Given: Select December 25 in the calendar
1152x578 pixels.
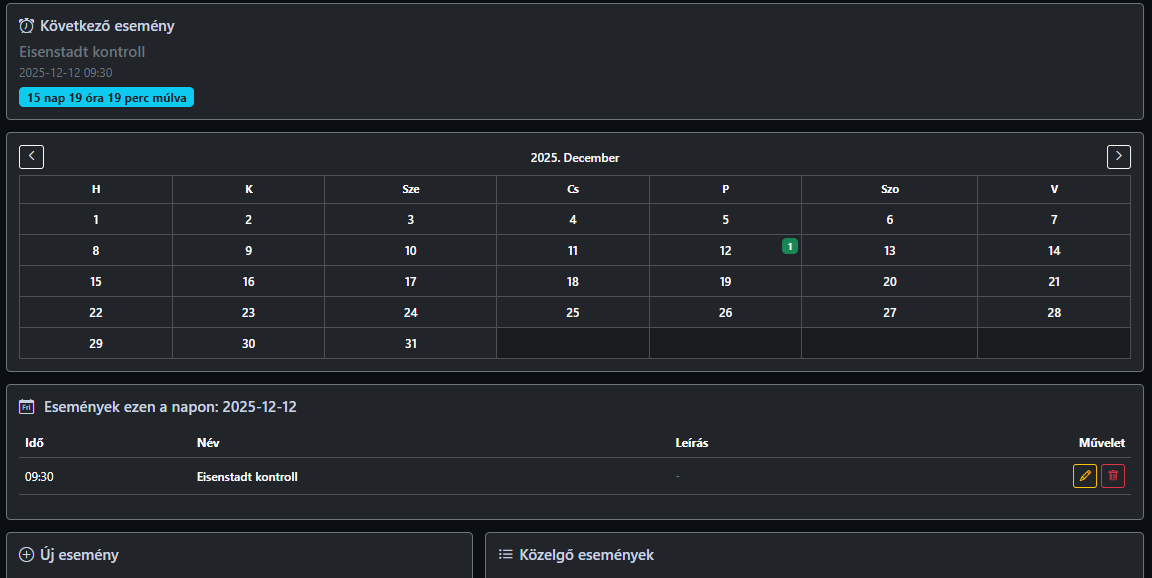Looking at the screenshot, I should pos(573,313).
